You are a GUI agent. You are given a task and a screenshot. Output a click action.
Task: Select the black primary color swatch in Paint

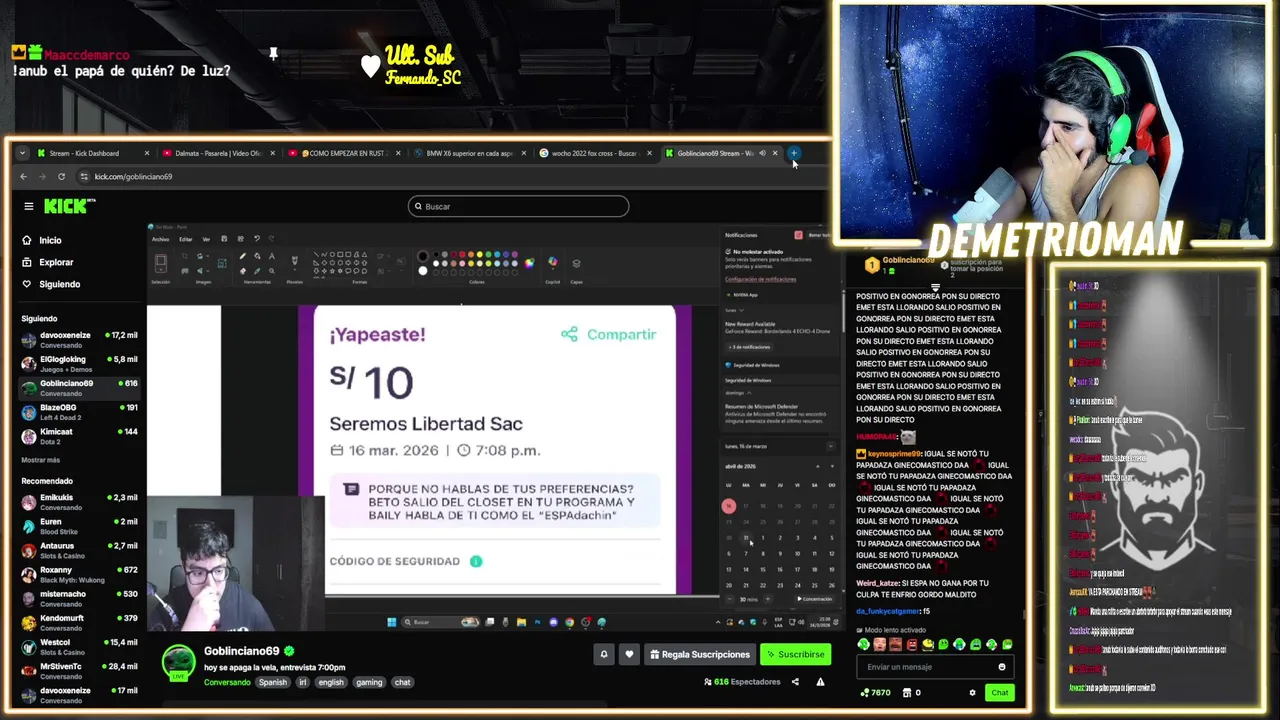[422, 257]
